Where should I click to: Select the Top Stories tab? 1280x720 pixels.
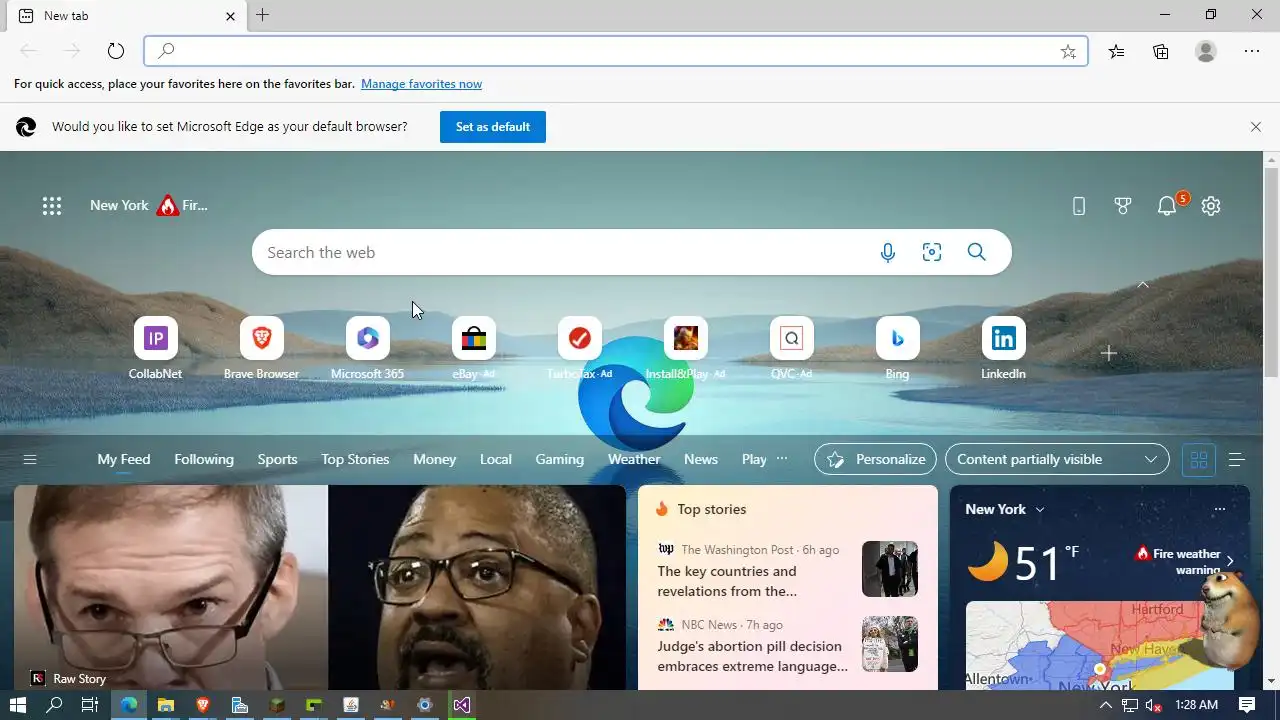point(355,459)
